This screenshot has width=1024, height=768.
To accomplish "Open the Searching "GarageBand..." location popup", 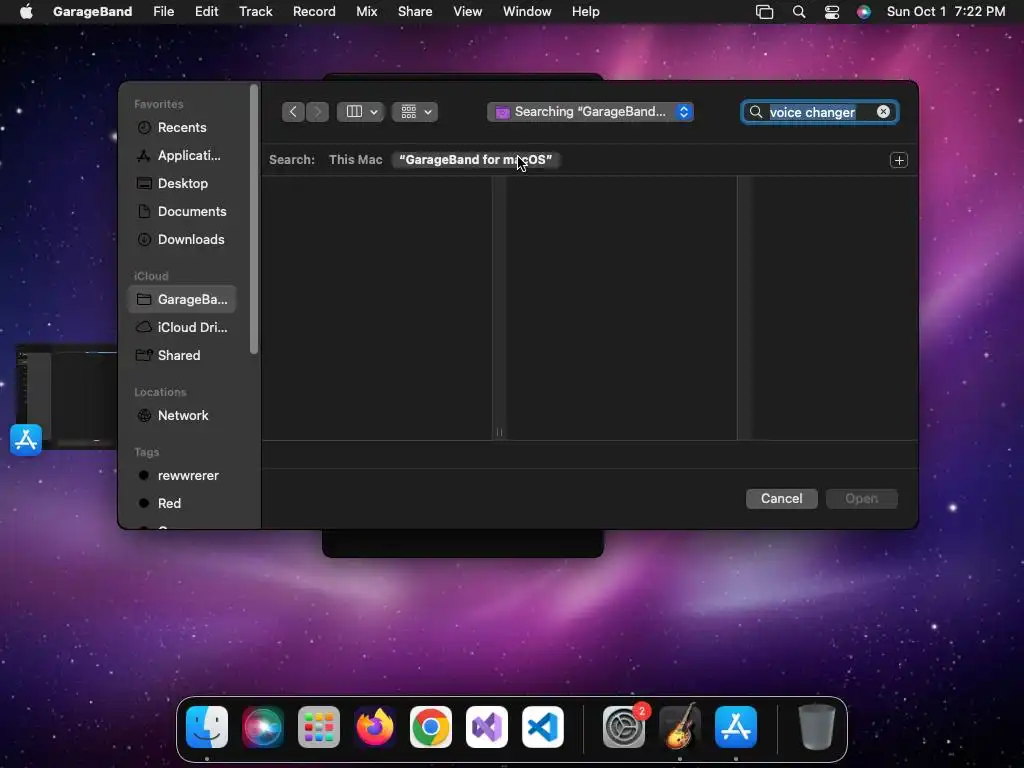I will 590,112.
